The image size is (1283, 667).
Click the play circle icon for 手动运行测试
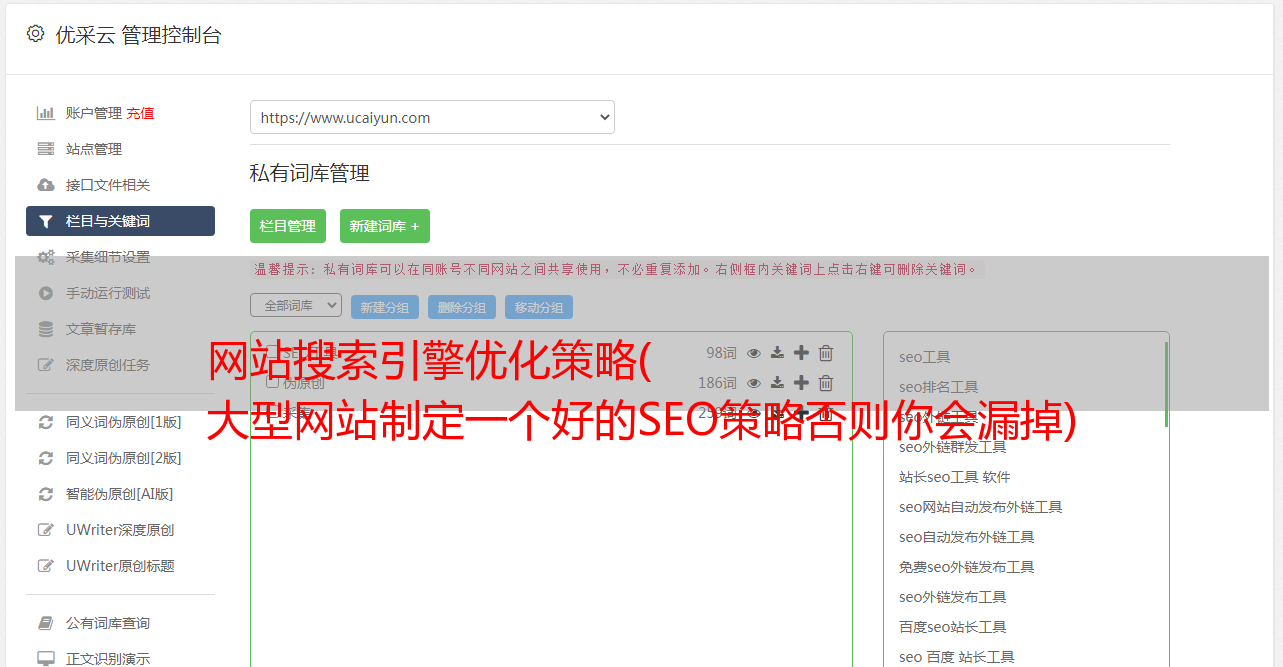tap(46, 293)
